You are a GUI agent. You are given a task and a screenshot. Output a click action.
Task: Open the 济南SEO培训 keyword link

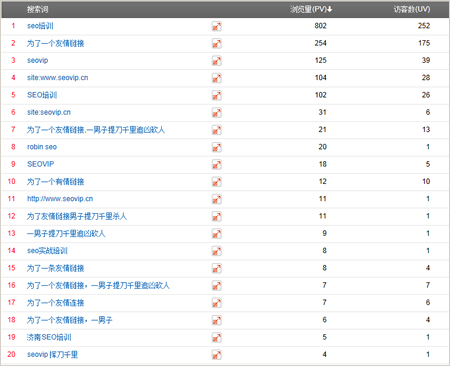click(x=49, y=338)
